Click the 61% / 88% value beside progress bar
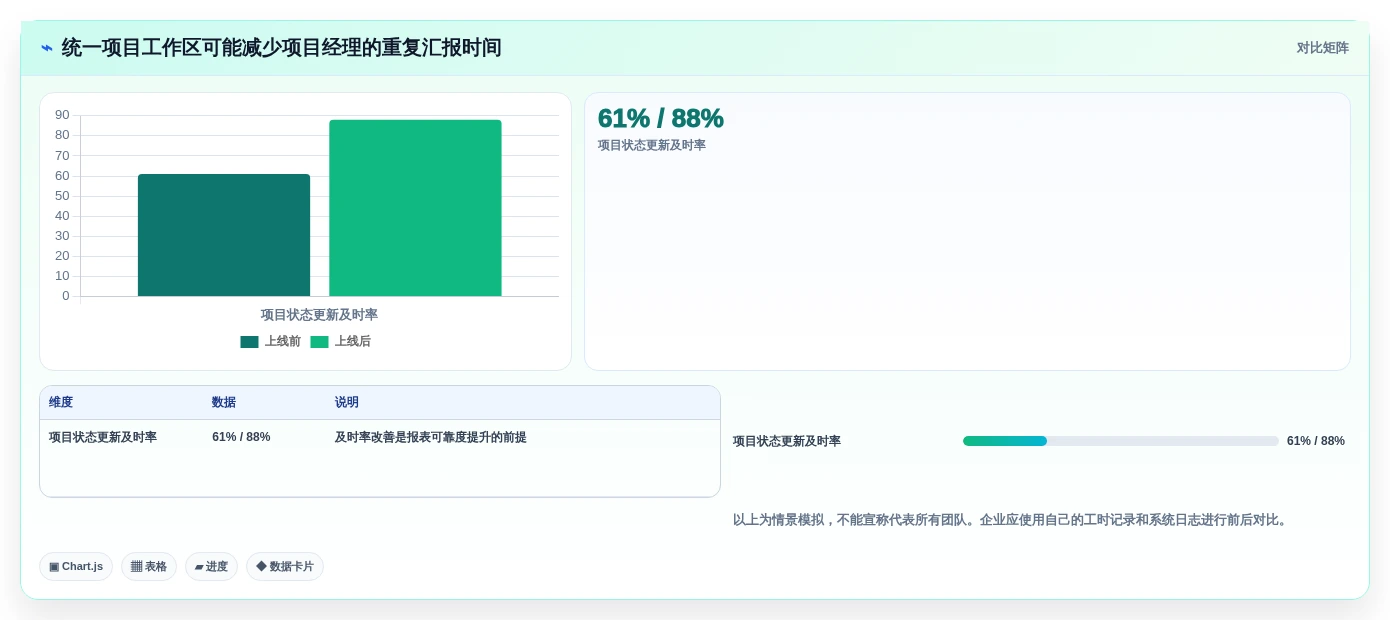Viewport: 1390px width, 620px height. coord(1316,441)
